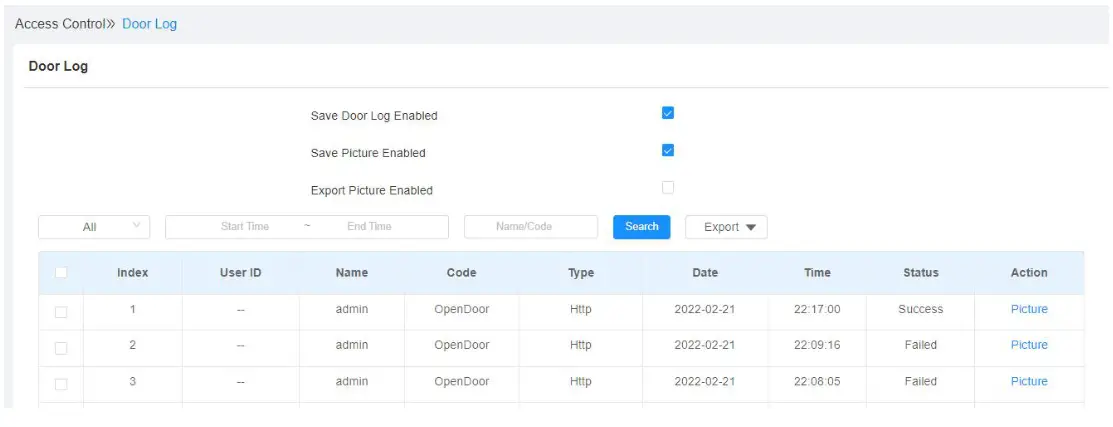Focus the Name/Code search box
Image resolution: width=1113 pixels, height=427 pixels.
(530, 227)
